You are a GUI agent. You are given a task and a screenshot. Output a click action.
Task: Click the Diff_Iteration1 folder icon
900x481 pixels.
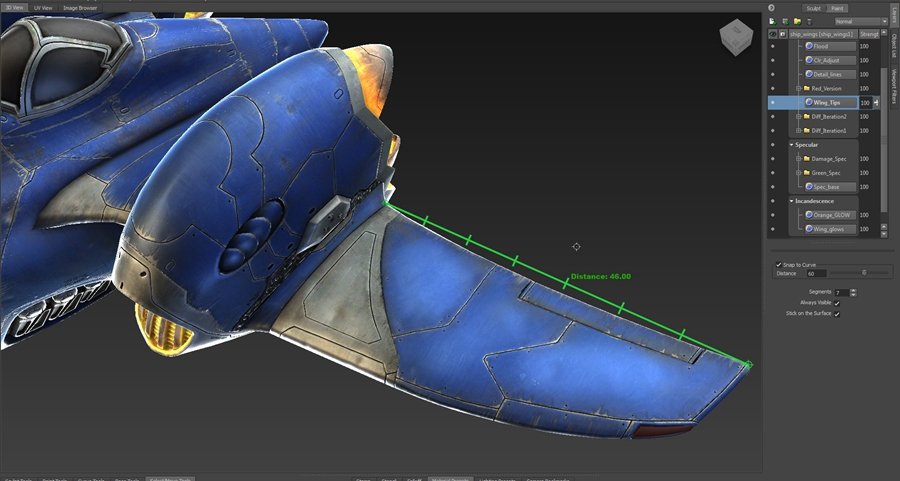click(x=806, y=130)
